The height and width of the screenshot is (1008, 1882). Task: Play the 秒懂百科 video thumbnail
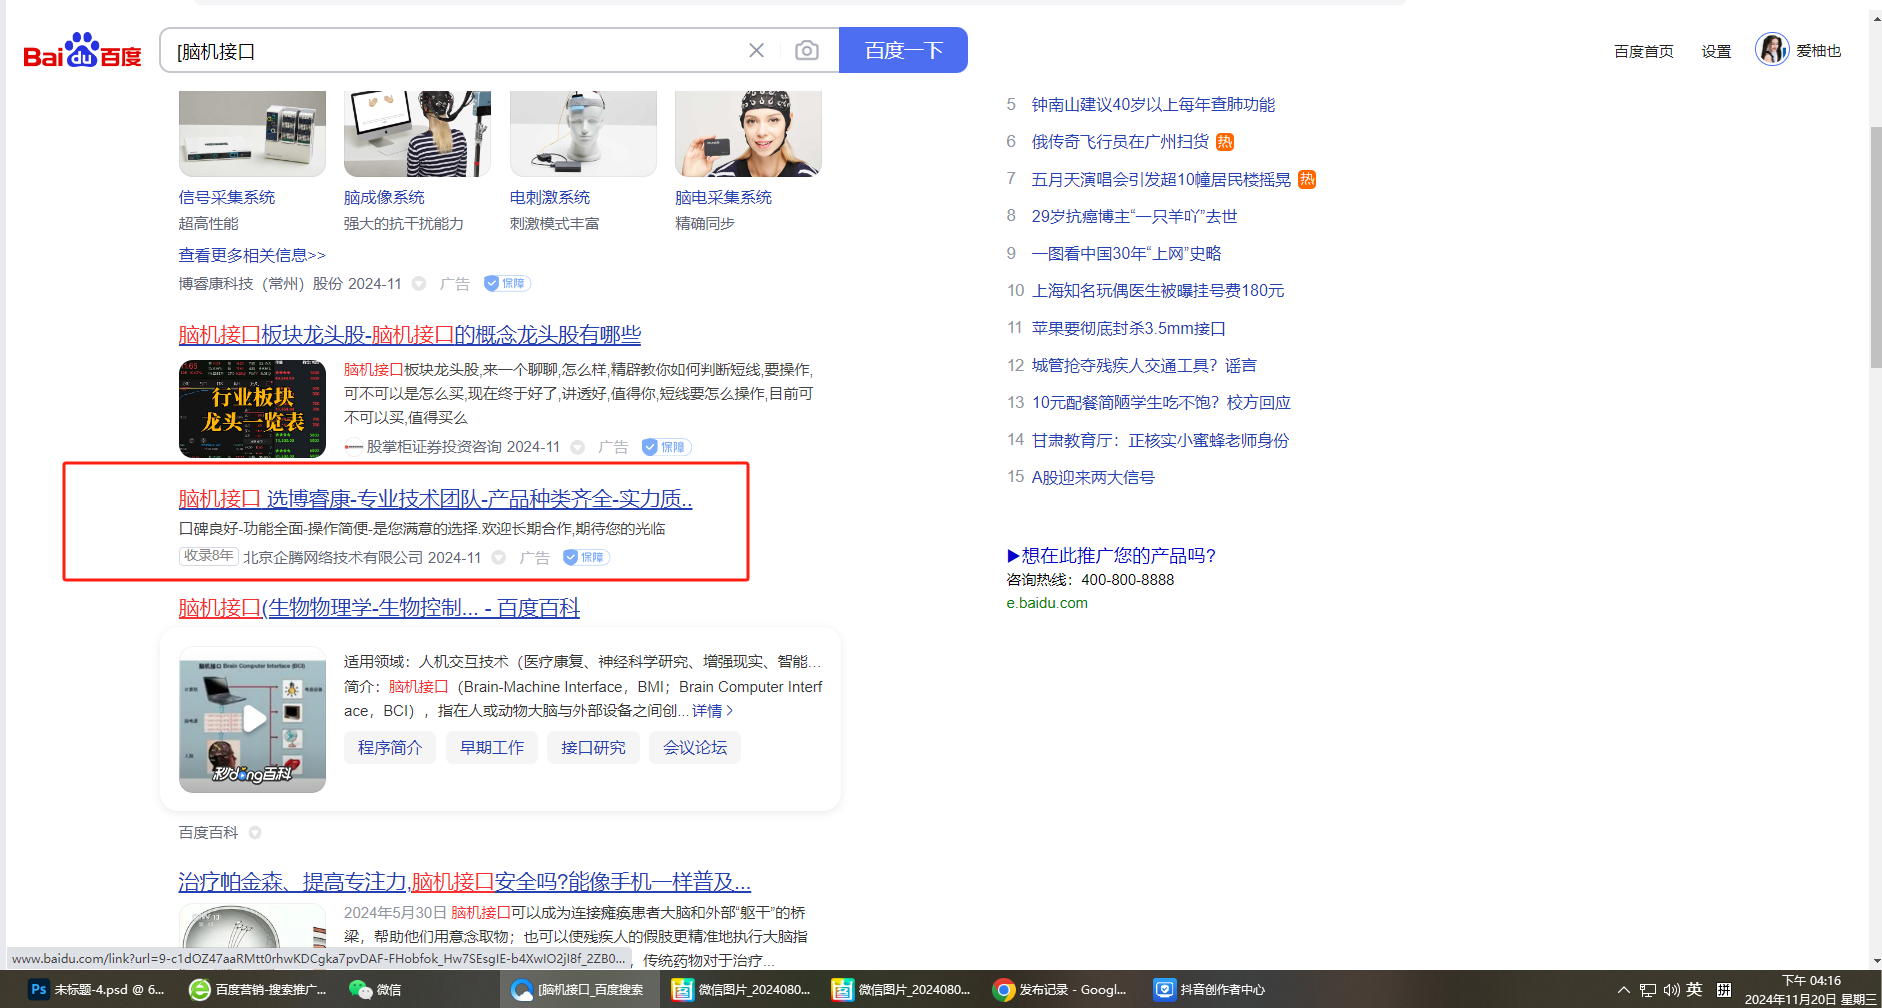(253, 719)
